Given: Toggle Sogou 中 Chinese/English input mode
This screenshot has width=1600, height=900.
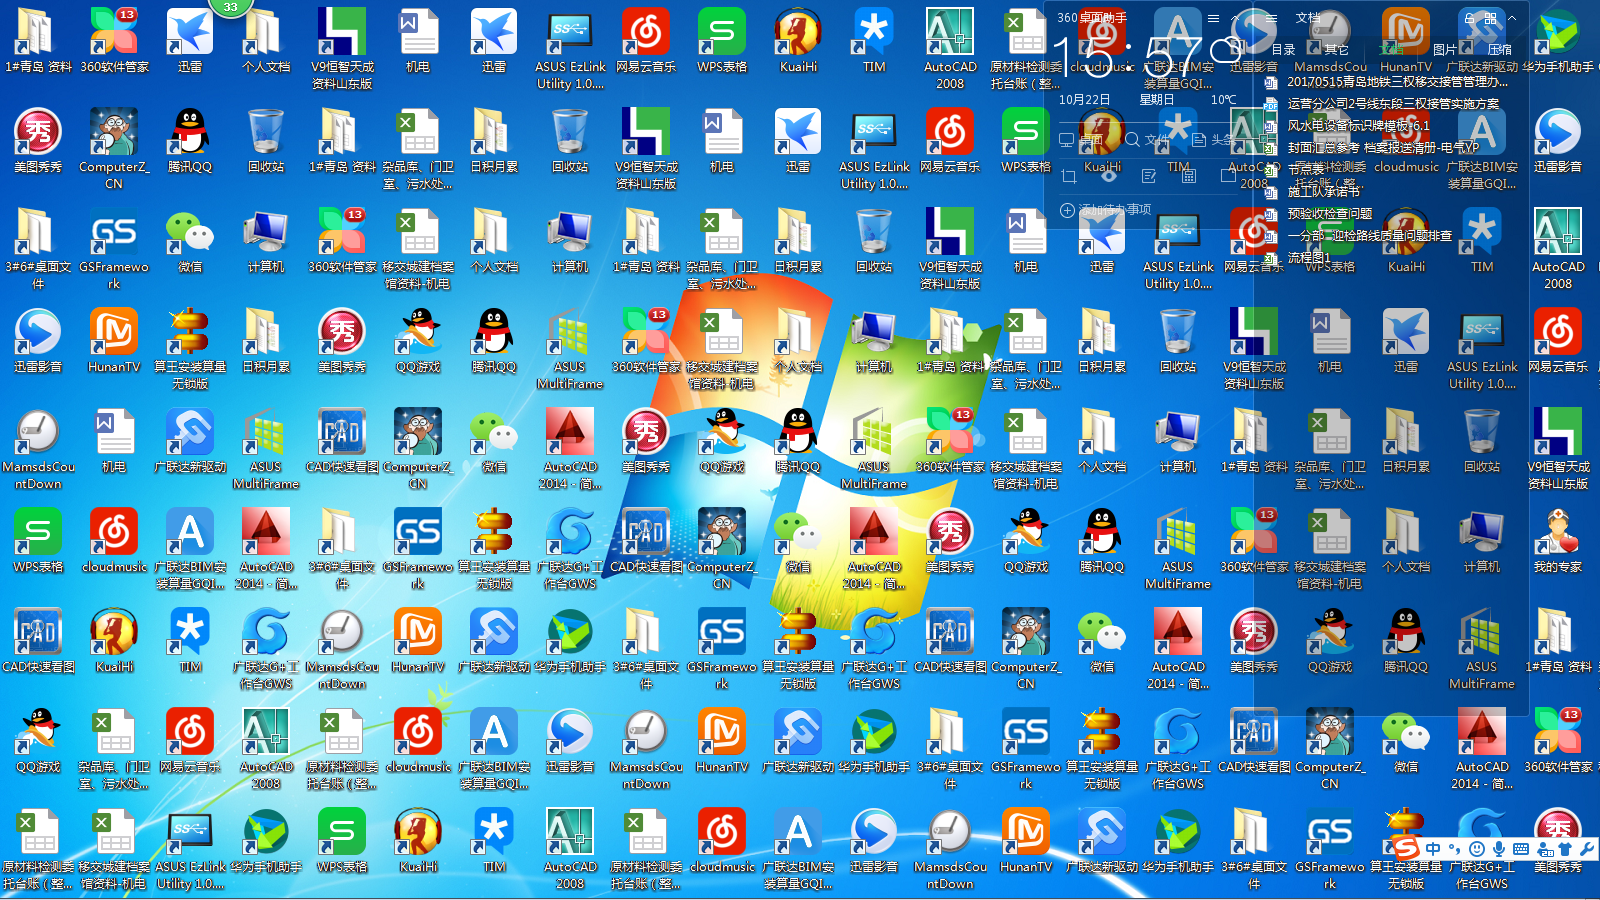Looking at the screenshot, I should tap(1433, 849).
